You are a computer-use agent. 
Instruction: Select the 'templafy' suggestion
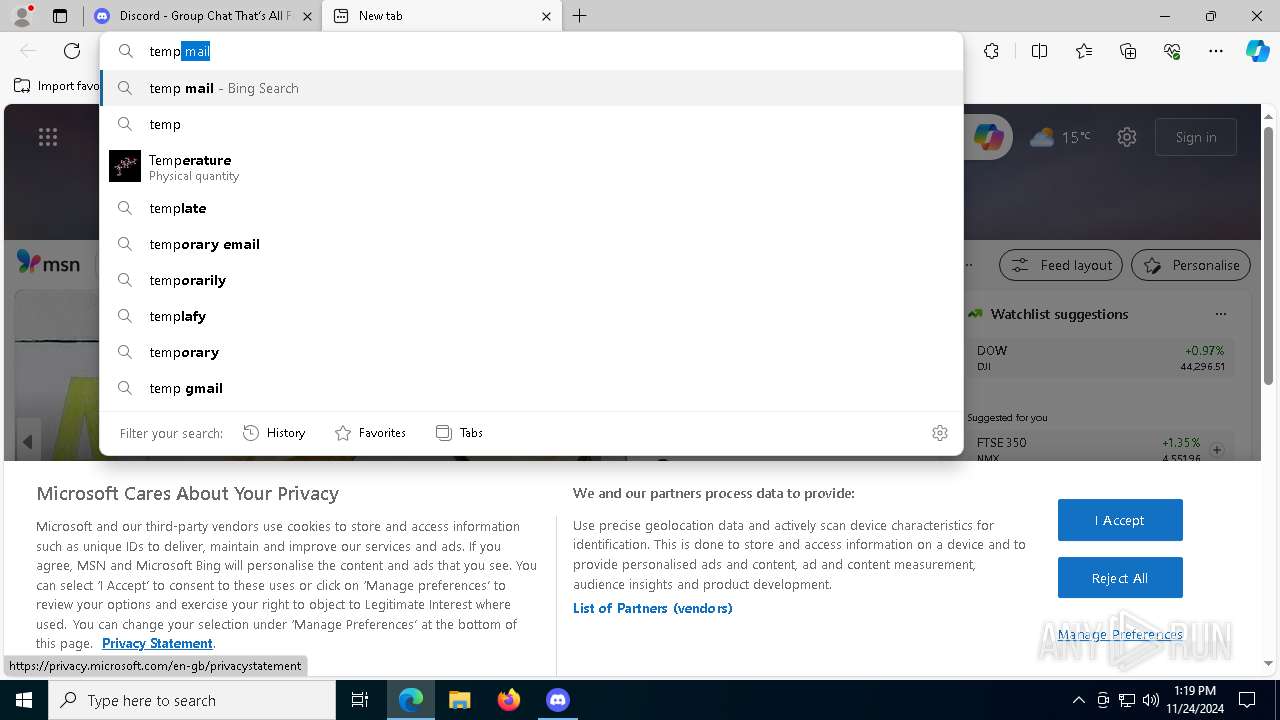click(531, 316)
